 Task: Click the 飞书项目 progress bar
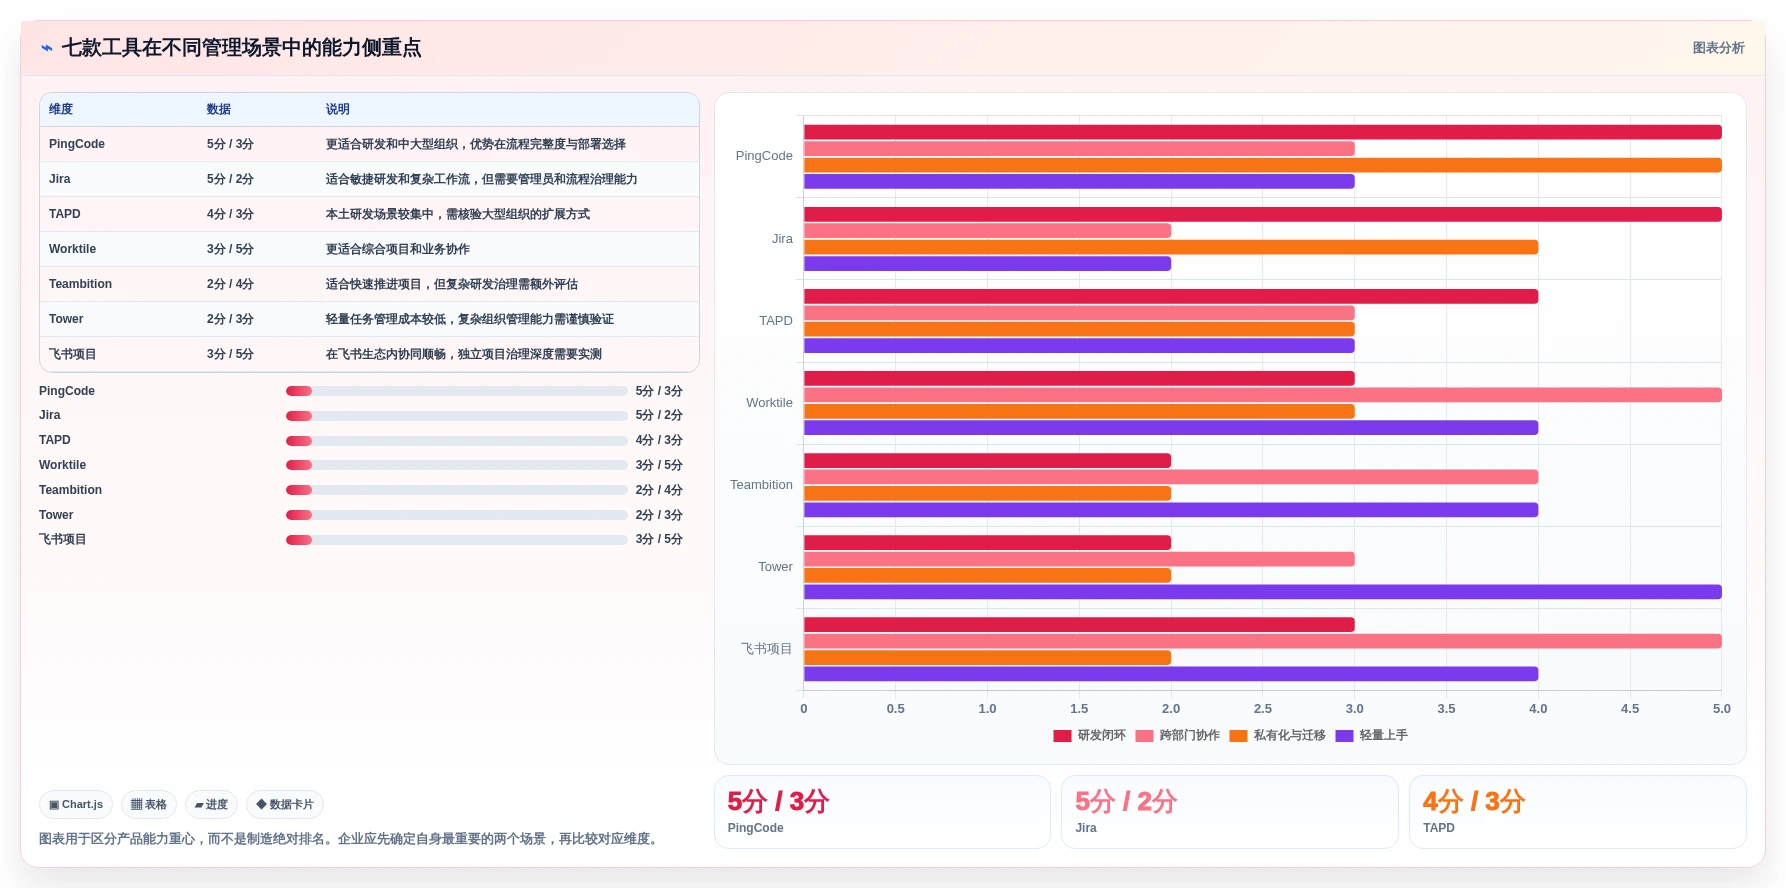point(457,540)
